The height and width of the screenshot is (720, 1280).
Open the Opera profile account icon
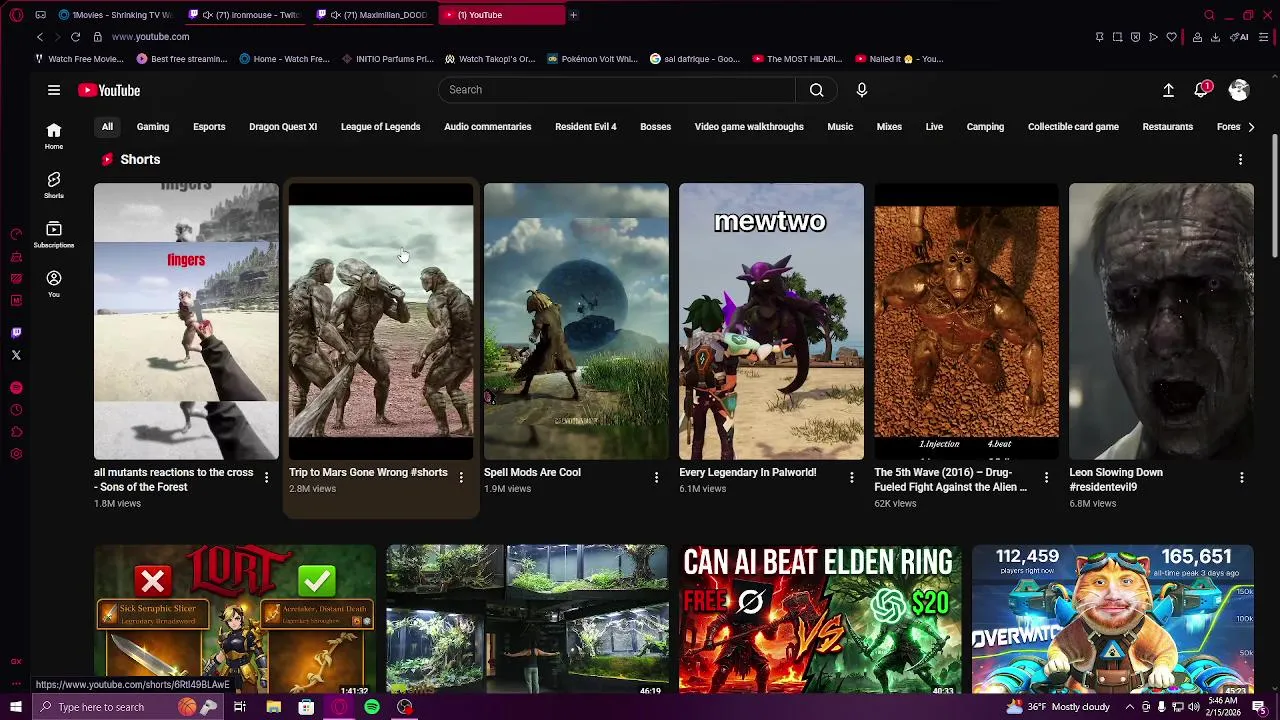(1197, 37)
